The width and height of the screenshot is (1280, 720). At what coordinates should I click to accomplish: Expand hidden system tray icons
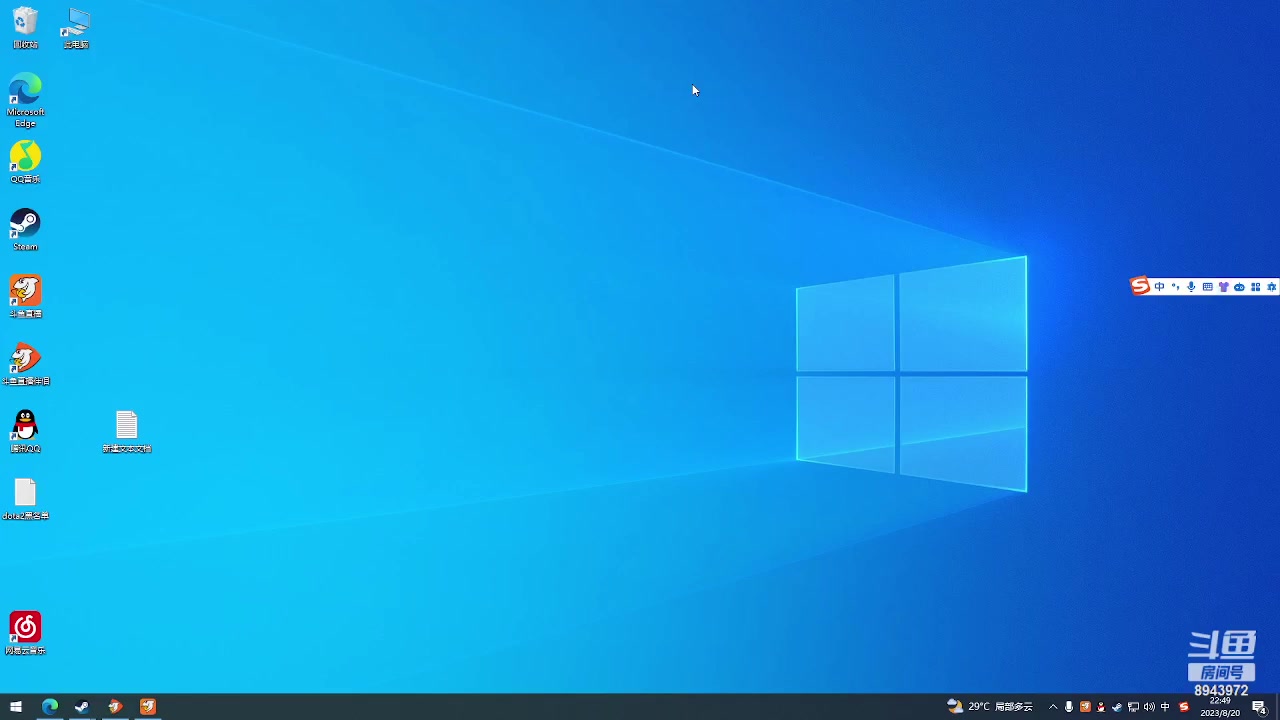click(1053, 707)
